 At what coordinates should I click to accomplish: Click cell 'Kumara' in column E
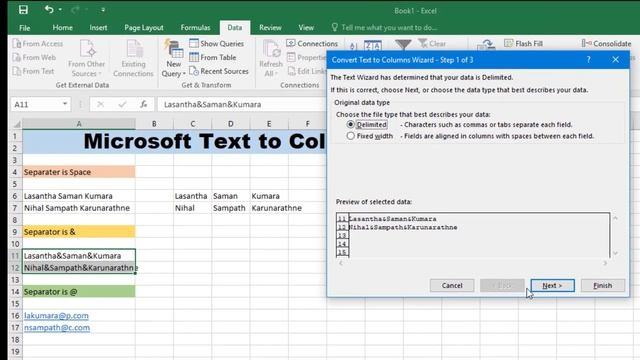point(269,196)
